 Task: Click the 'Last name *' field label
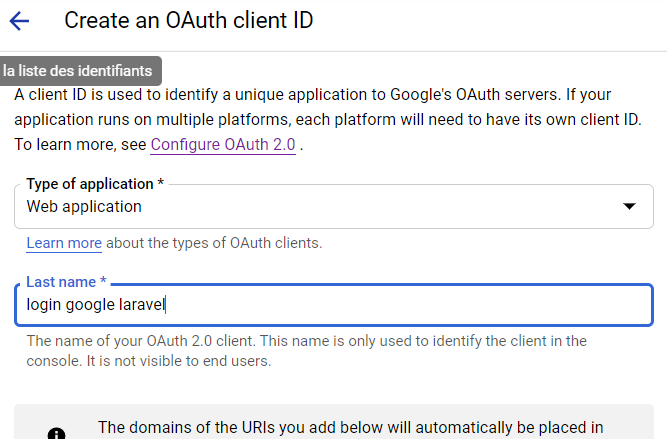pos(66,282)
